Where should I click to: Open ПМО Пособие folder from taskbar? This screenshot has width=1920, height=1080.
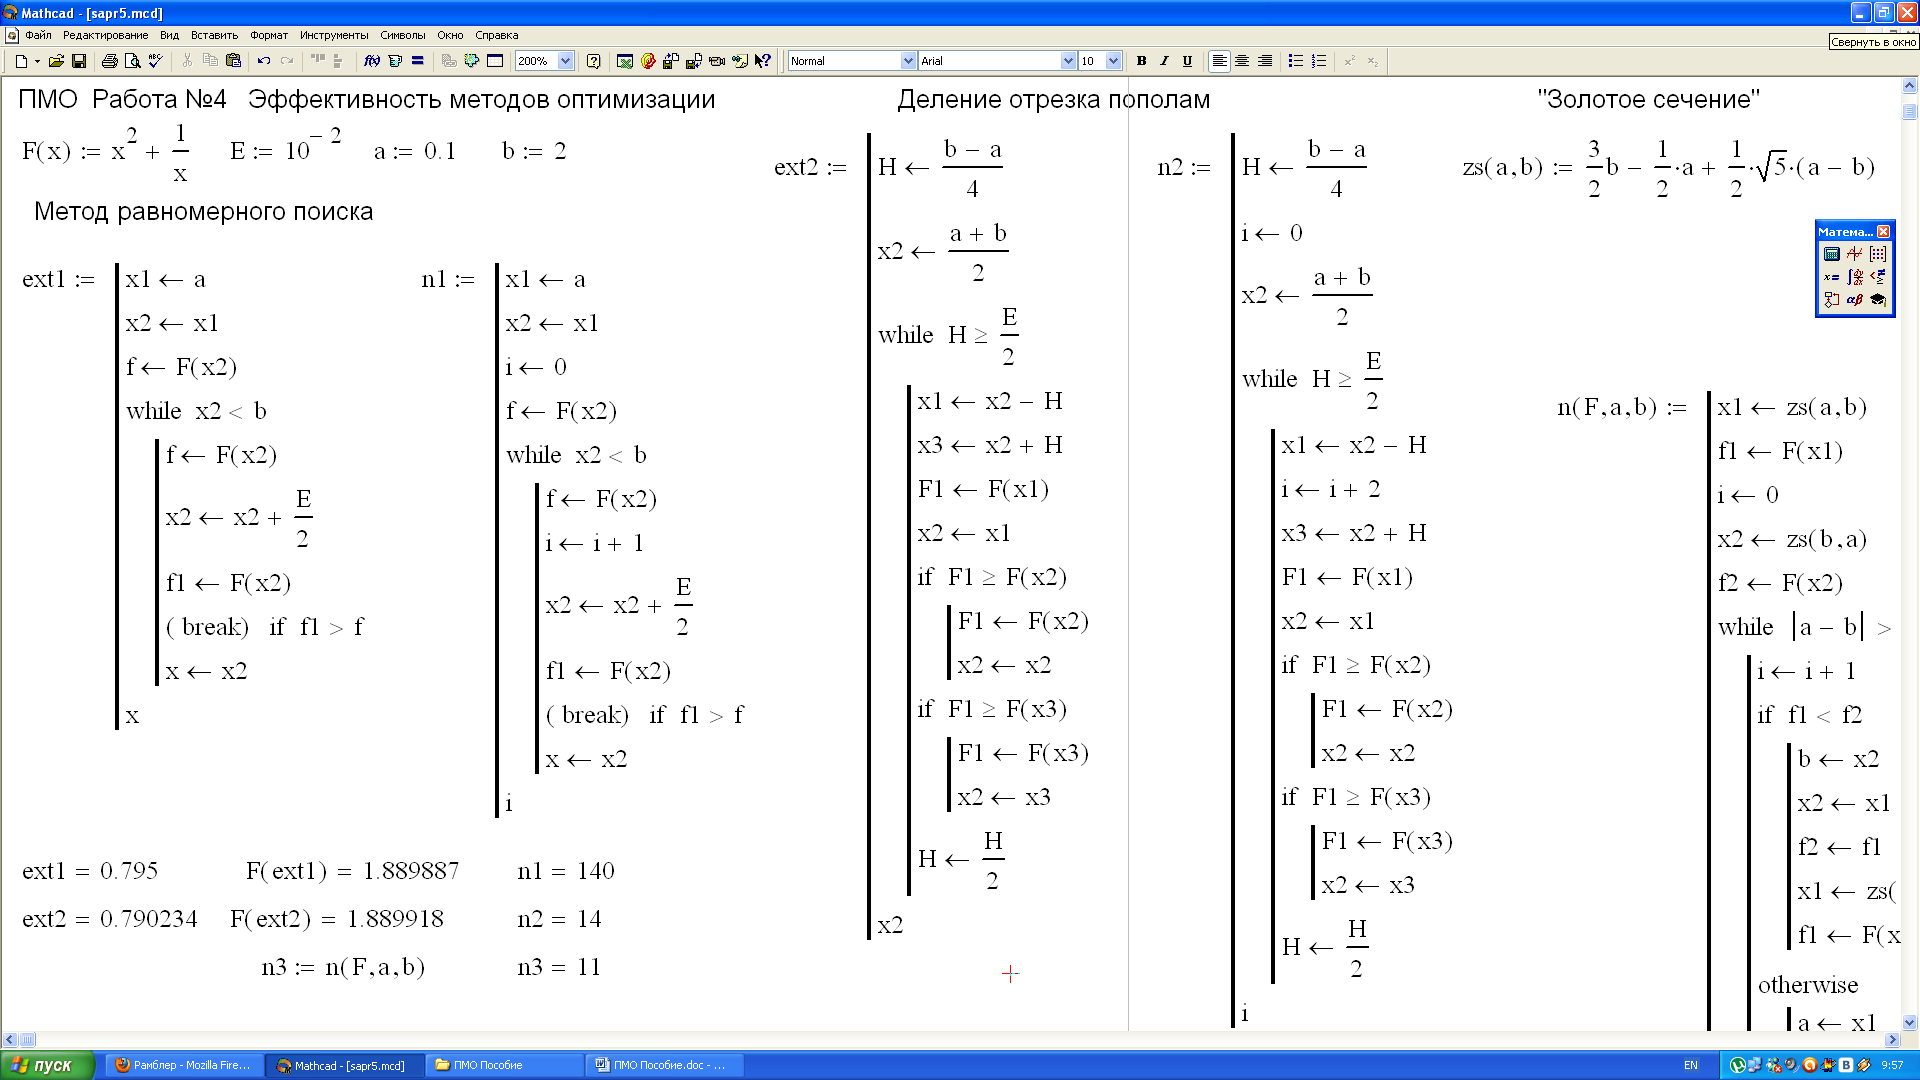tap(505, 1065)
